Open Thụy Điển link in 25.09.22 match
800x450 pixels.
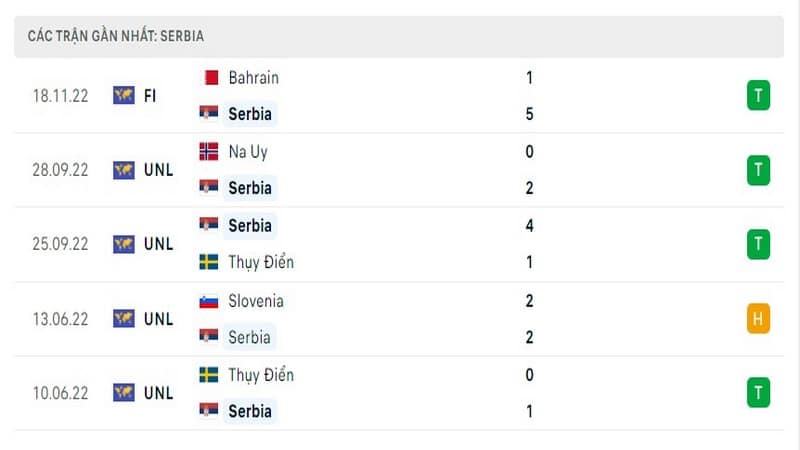(261, 262)
